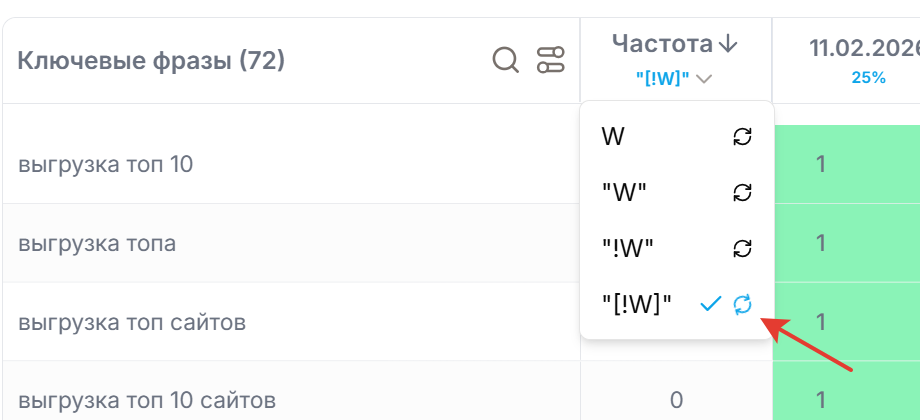Refresh frequency for "[!W]" match type

click(x=742, y=305)
